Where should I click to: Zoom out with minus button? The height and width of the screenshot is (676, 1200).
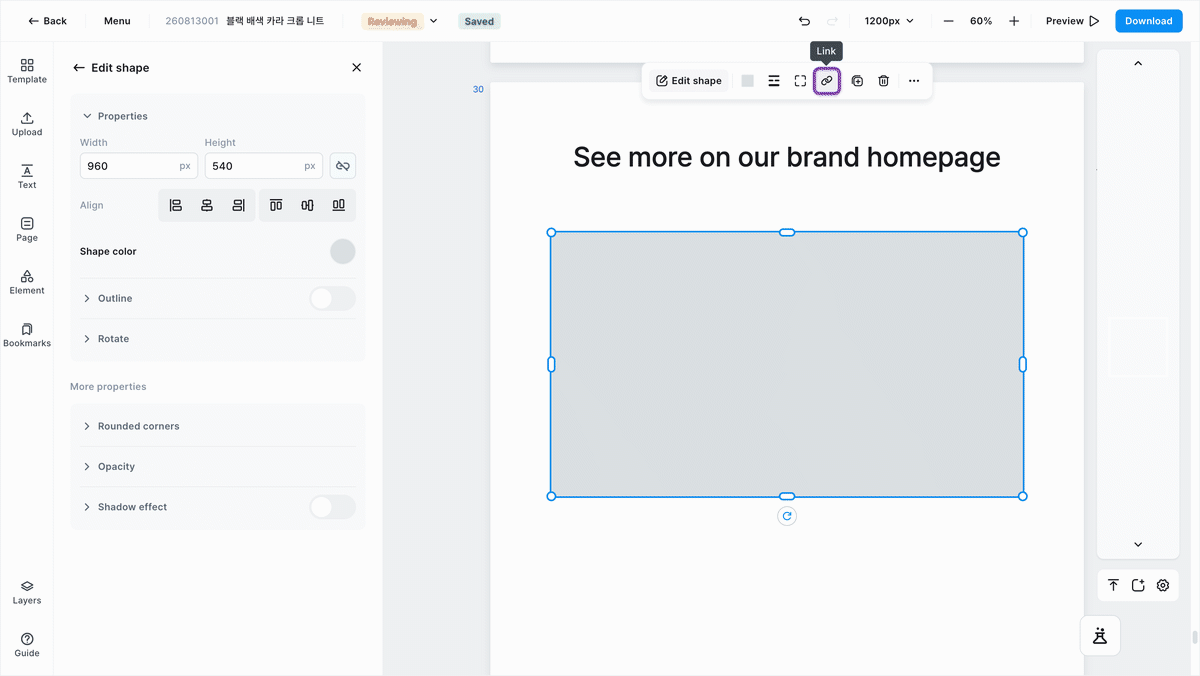pyautogui.click(x=948, y=21)
